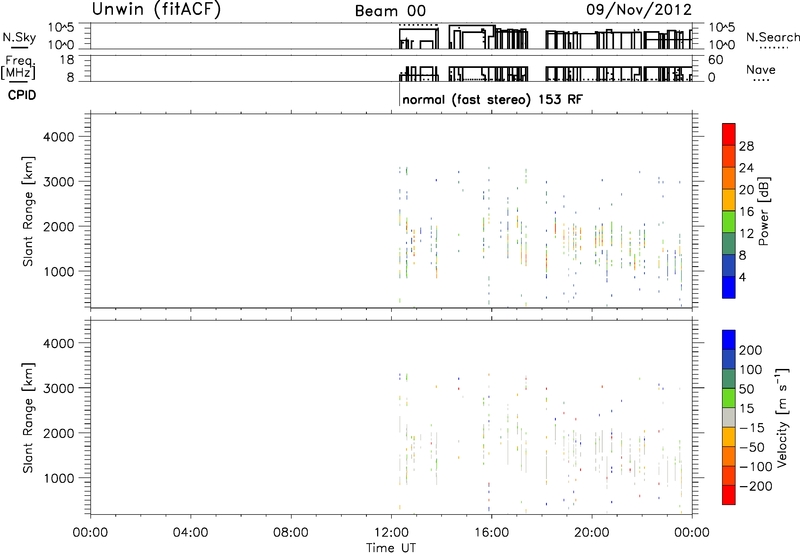Click the date '09/Nov/2012'
Image resolution: width=800 pixels, height=554 pixels.
point(639,9)
